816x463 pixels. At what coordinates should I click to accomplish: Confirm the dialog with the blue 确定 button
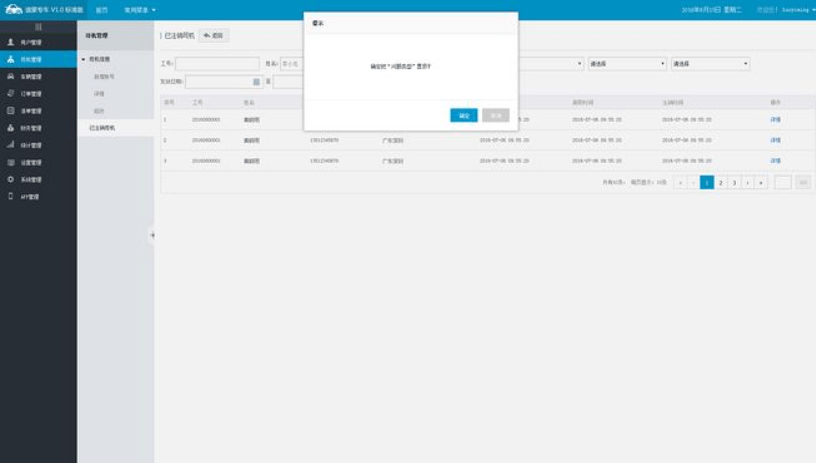click(x=464, y=116)
